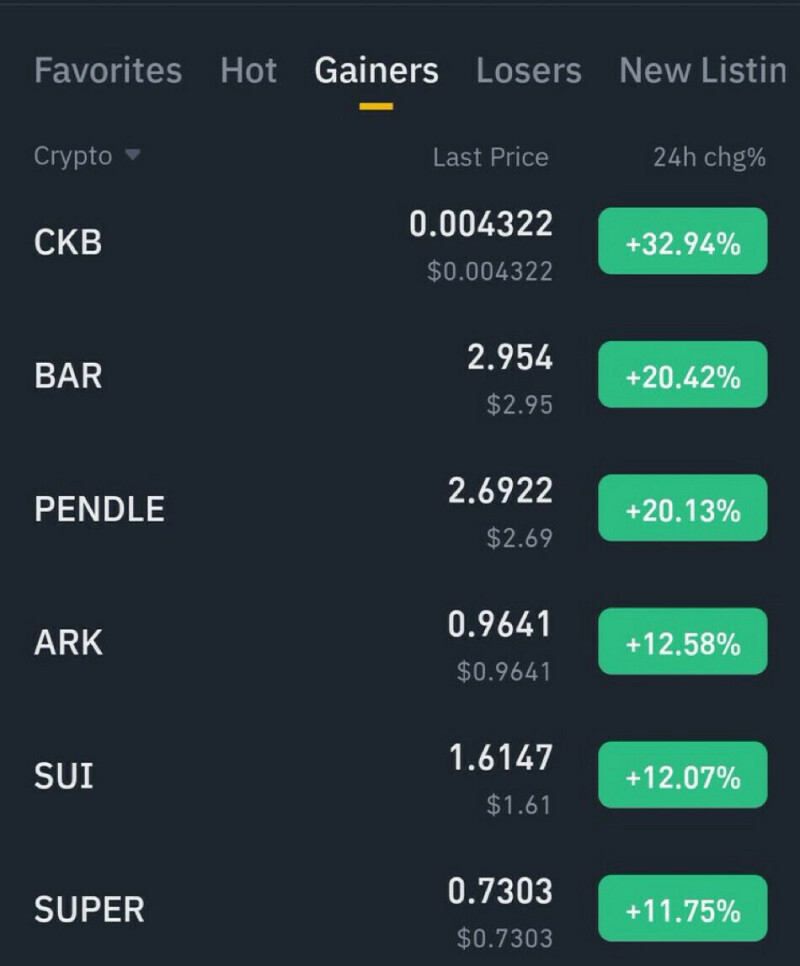Viewport: 800px width, 966px height.
Task: Open the CKB coin row
Action: coord(68,242)
